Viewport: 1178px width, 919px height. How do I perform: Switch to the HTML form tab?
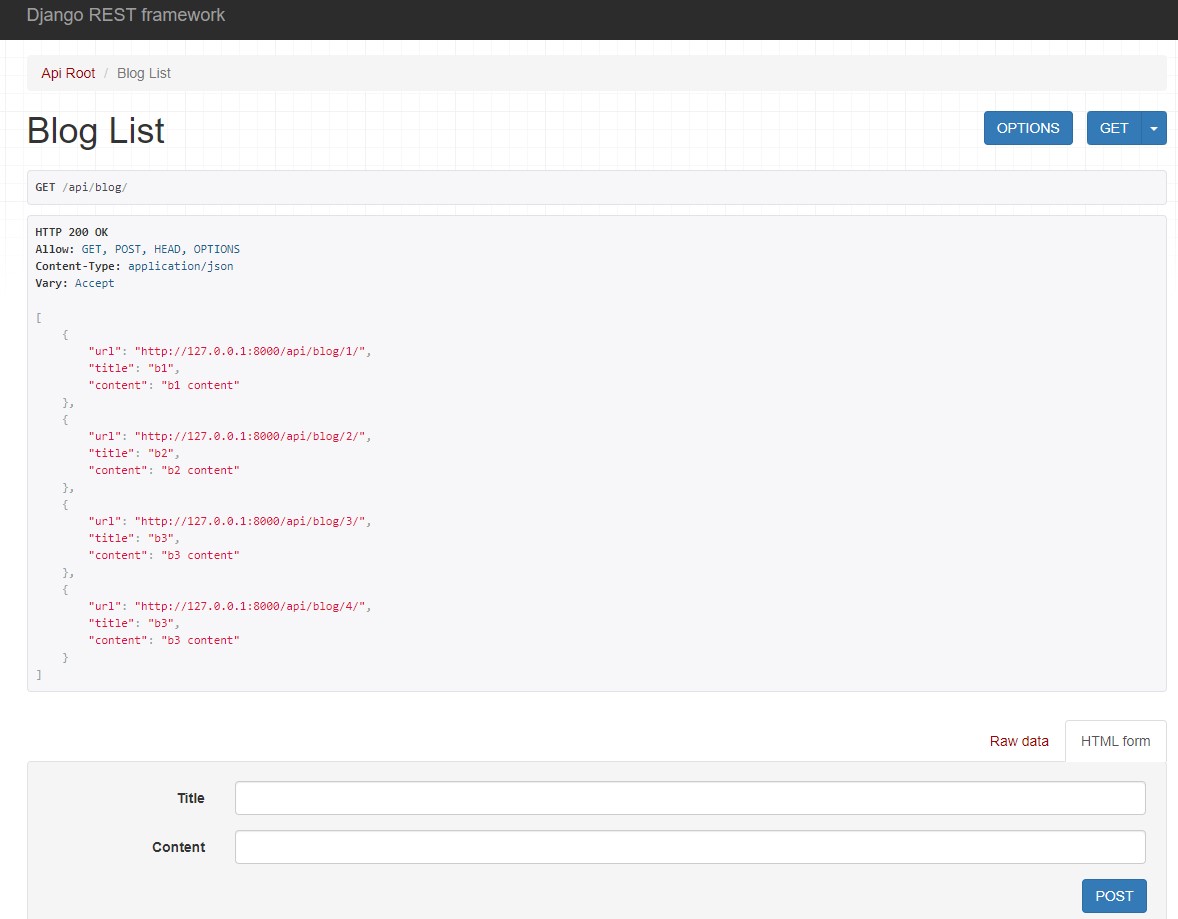(1116, 741)
